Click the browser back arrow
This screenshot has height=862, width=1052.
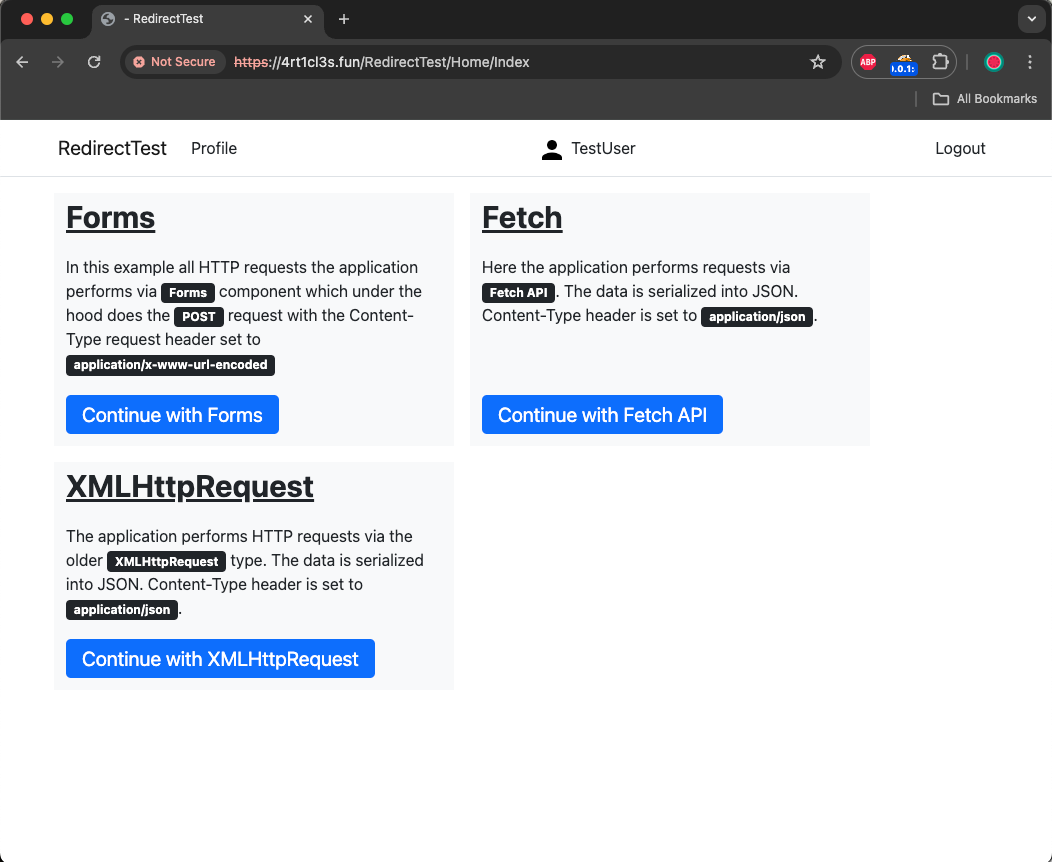pos(22,61)
